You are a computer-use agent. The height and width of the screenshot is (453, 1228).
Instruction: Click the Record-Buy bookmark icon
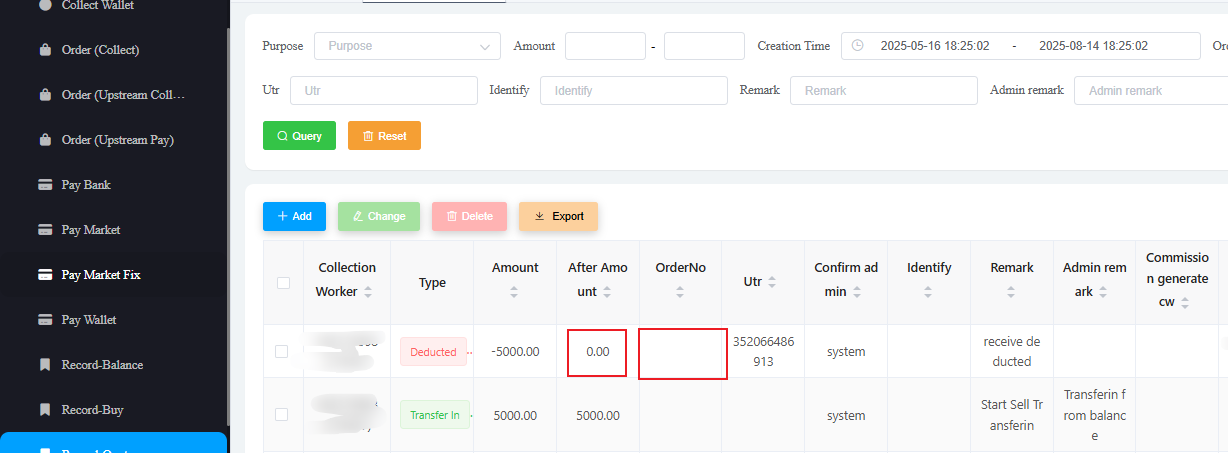pos(45,410)
